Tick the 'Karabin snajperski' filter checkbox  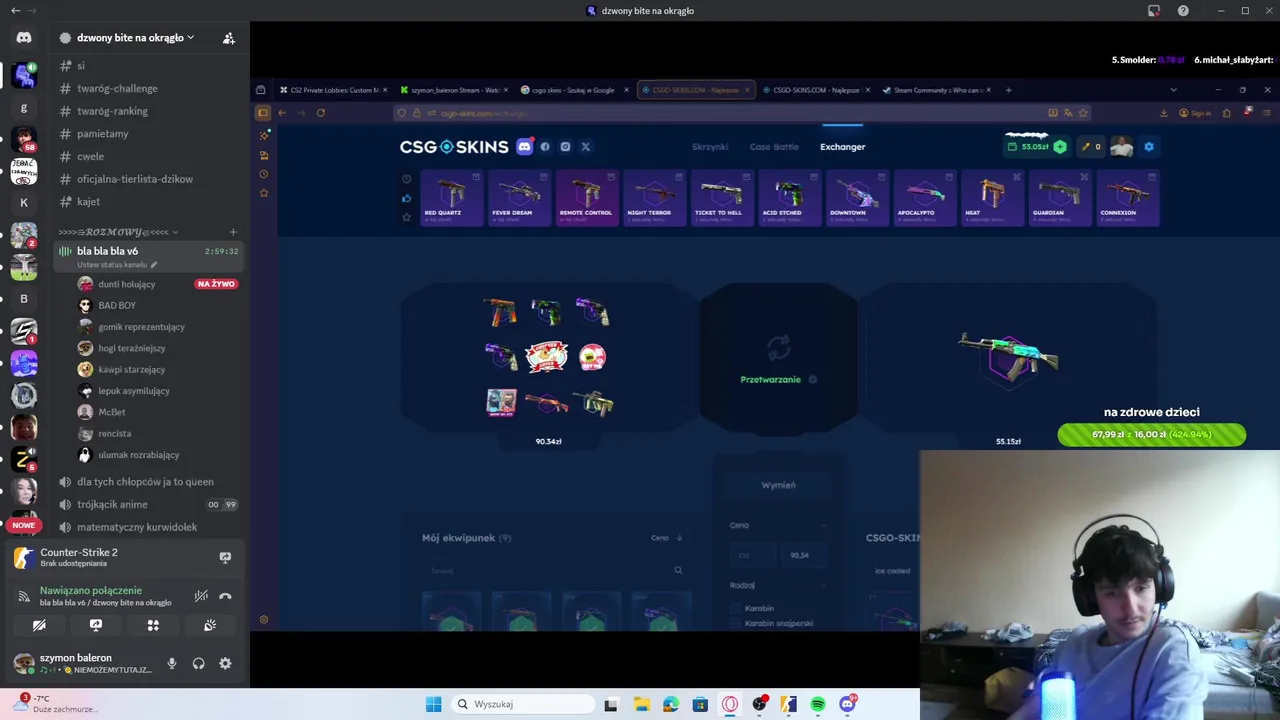(736, 623)
